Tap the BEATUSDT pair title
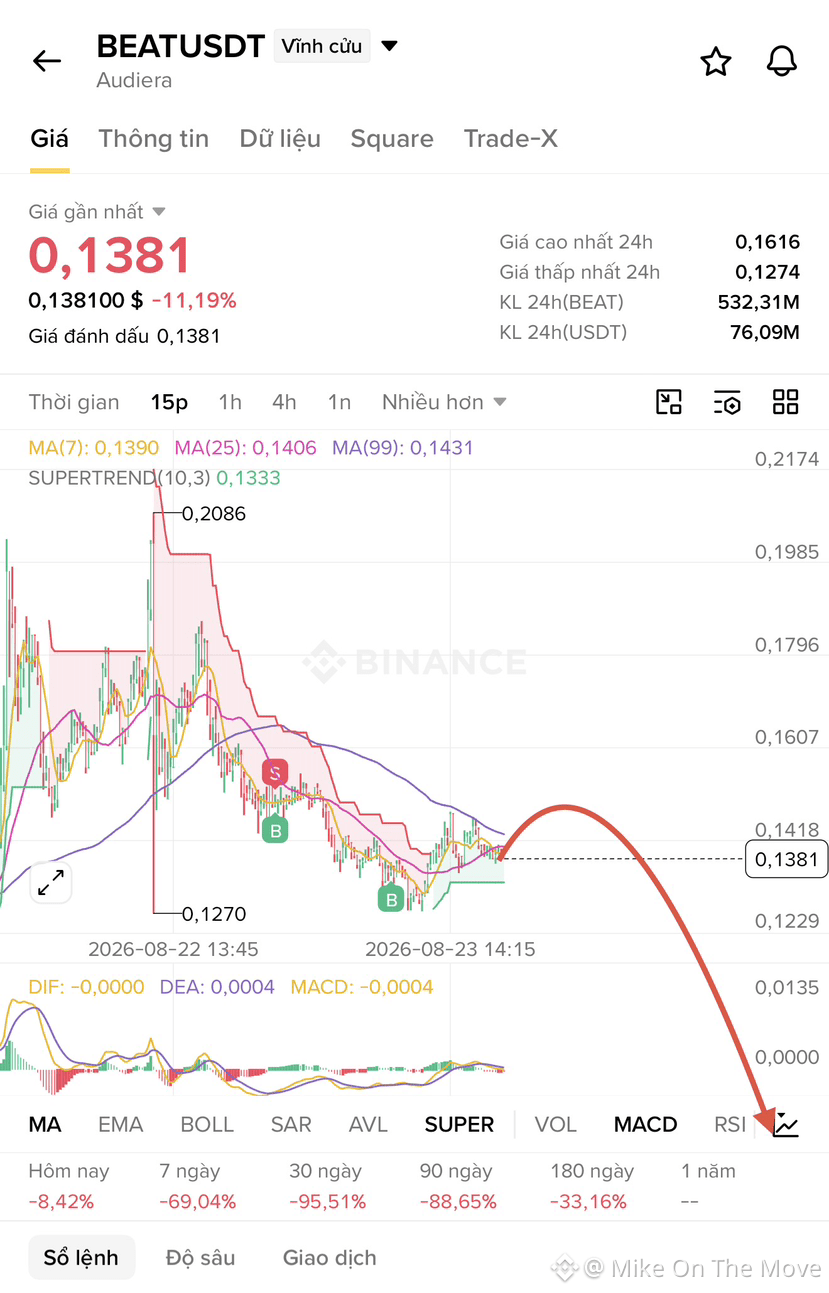Image resolution: width=829 pixels, height=1293 pixels. pos(181,46)
